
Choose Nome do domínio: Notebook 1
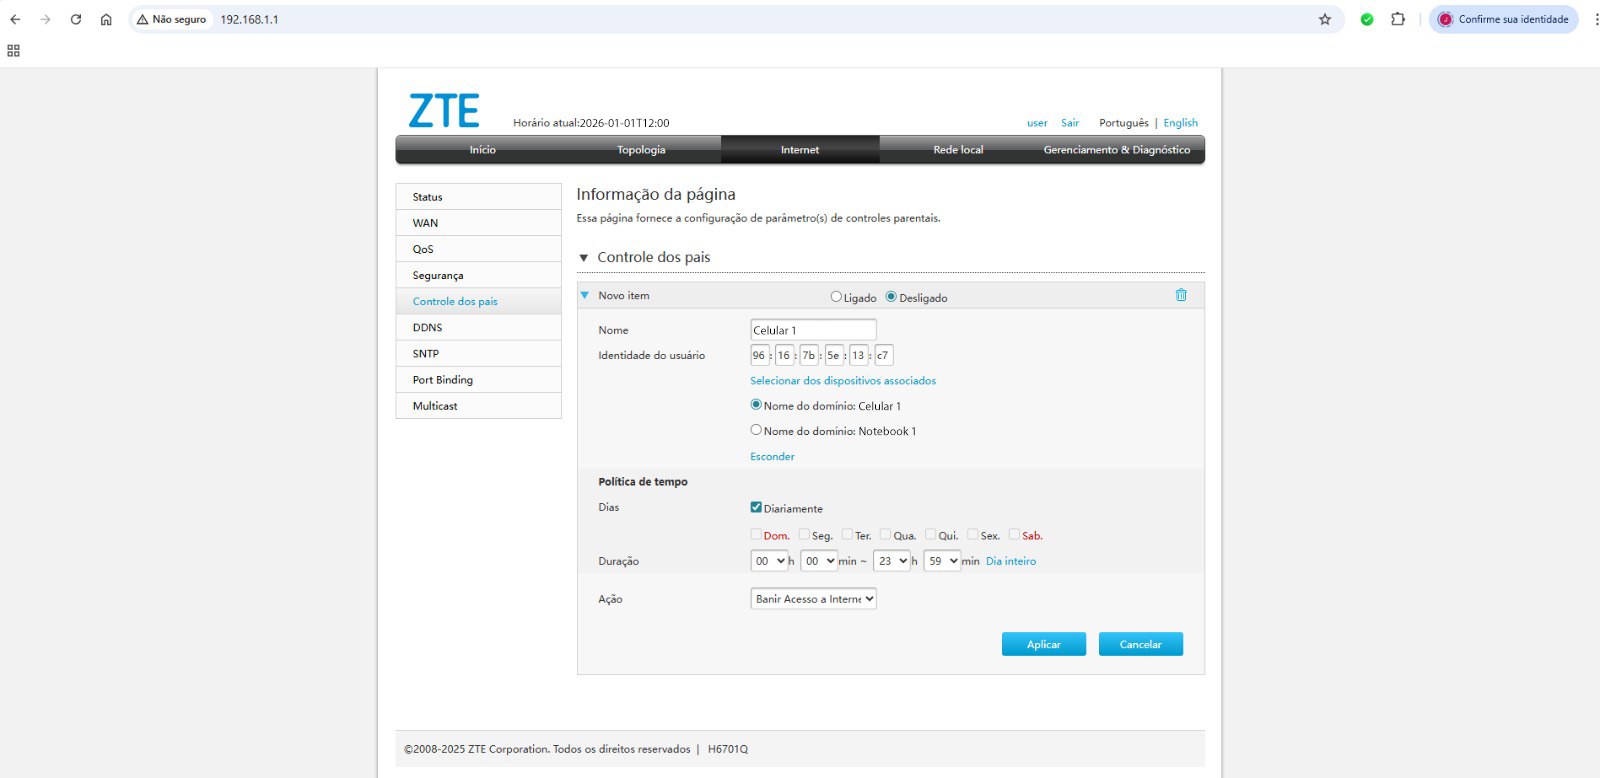point(756,430)
